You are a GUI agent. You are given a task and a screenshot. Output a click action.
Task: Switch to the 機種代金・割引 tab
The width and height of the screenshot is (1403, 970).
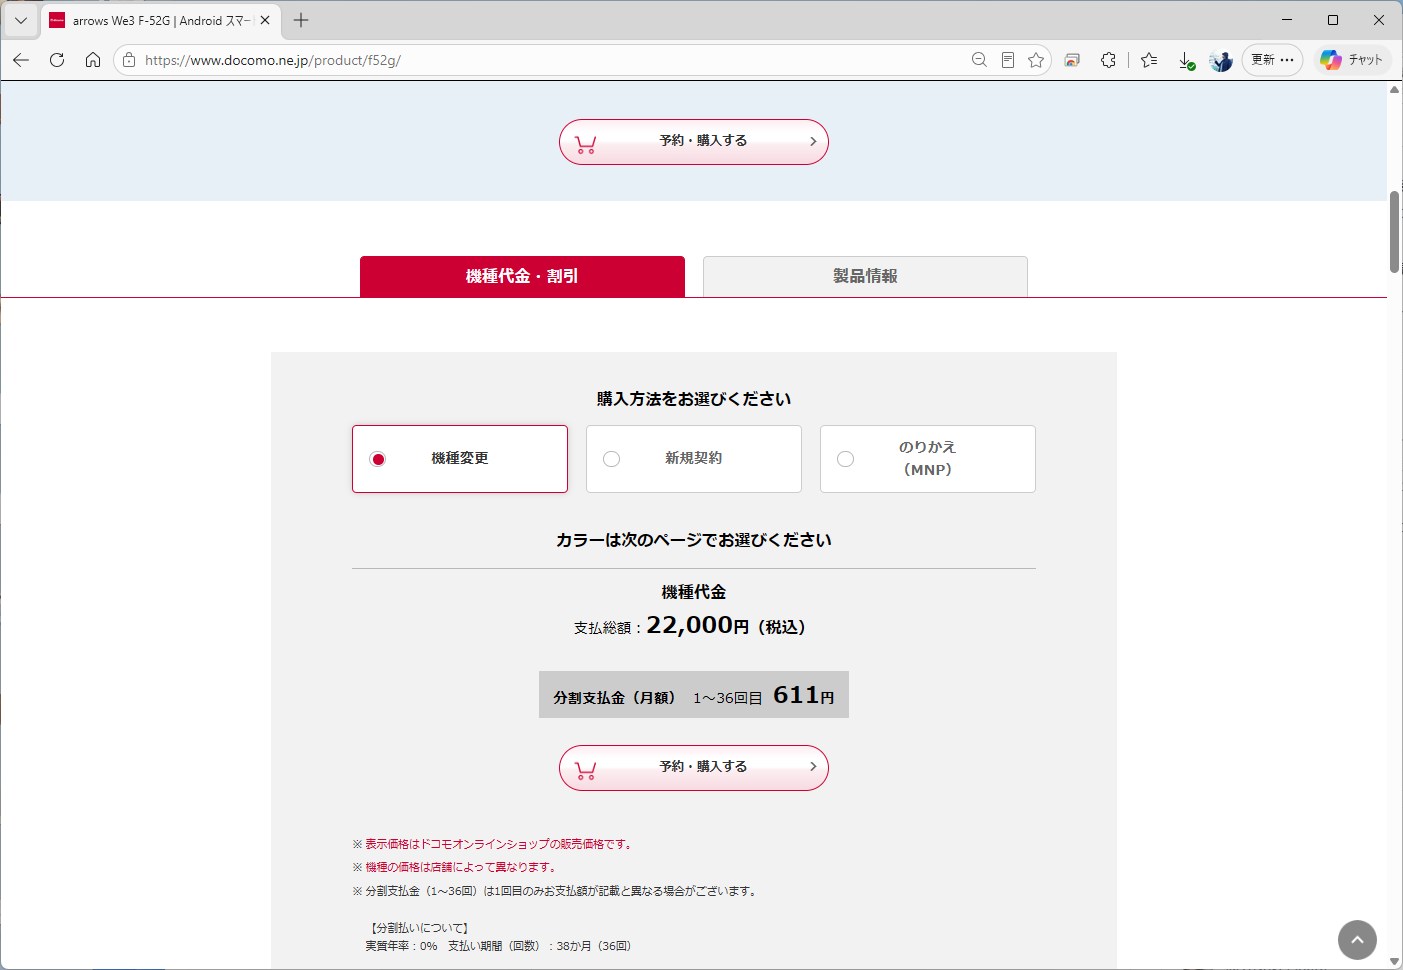[522, 276]
